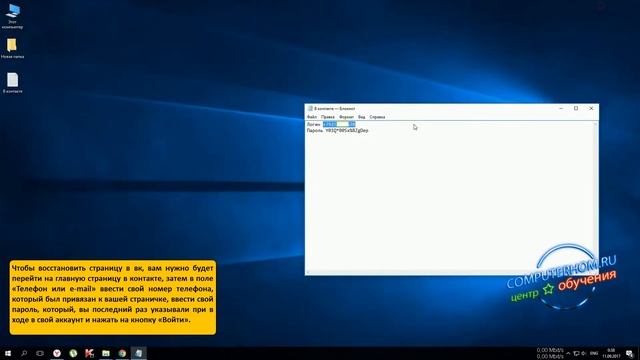
Task: Select the В контакте text file on desktop
Action: [13, 83]
